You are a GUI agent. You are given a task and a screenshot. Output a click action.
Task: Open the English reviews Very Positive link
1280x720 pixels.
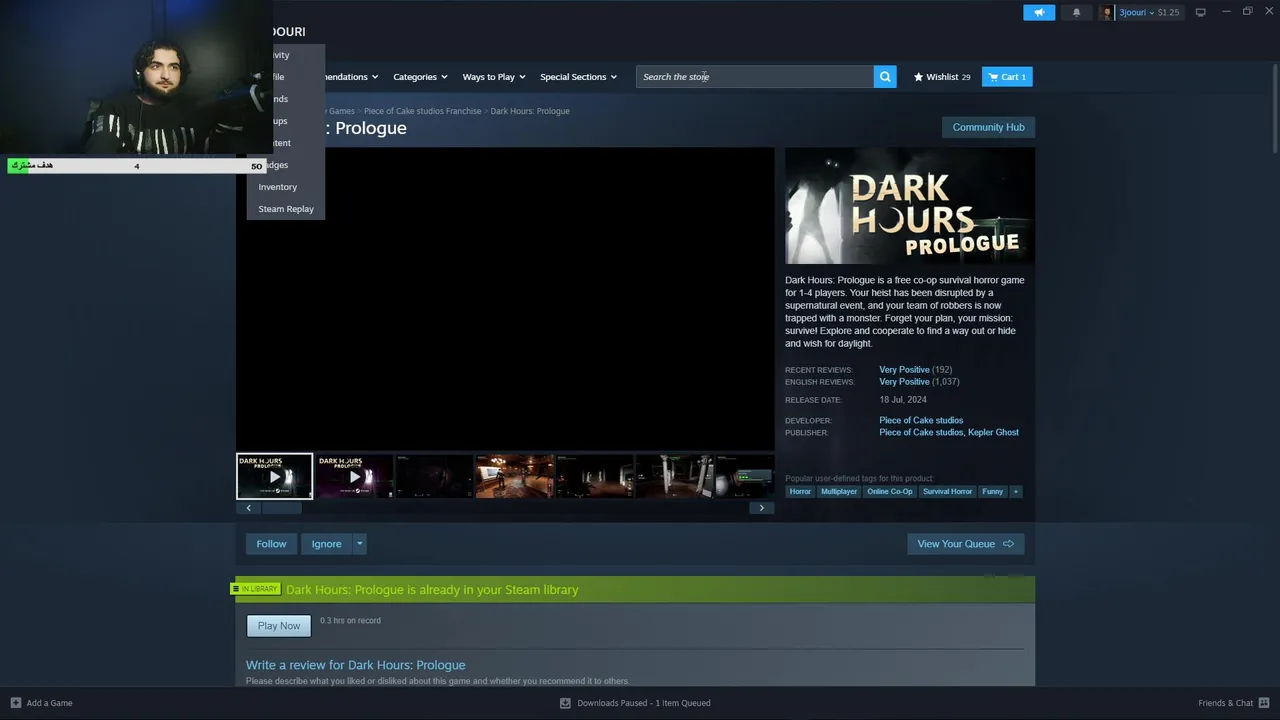(904, 382)
